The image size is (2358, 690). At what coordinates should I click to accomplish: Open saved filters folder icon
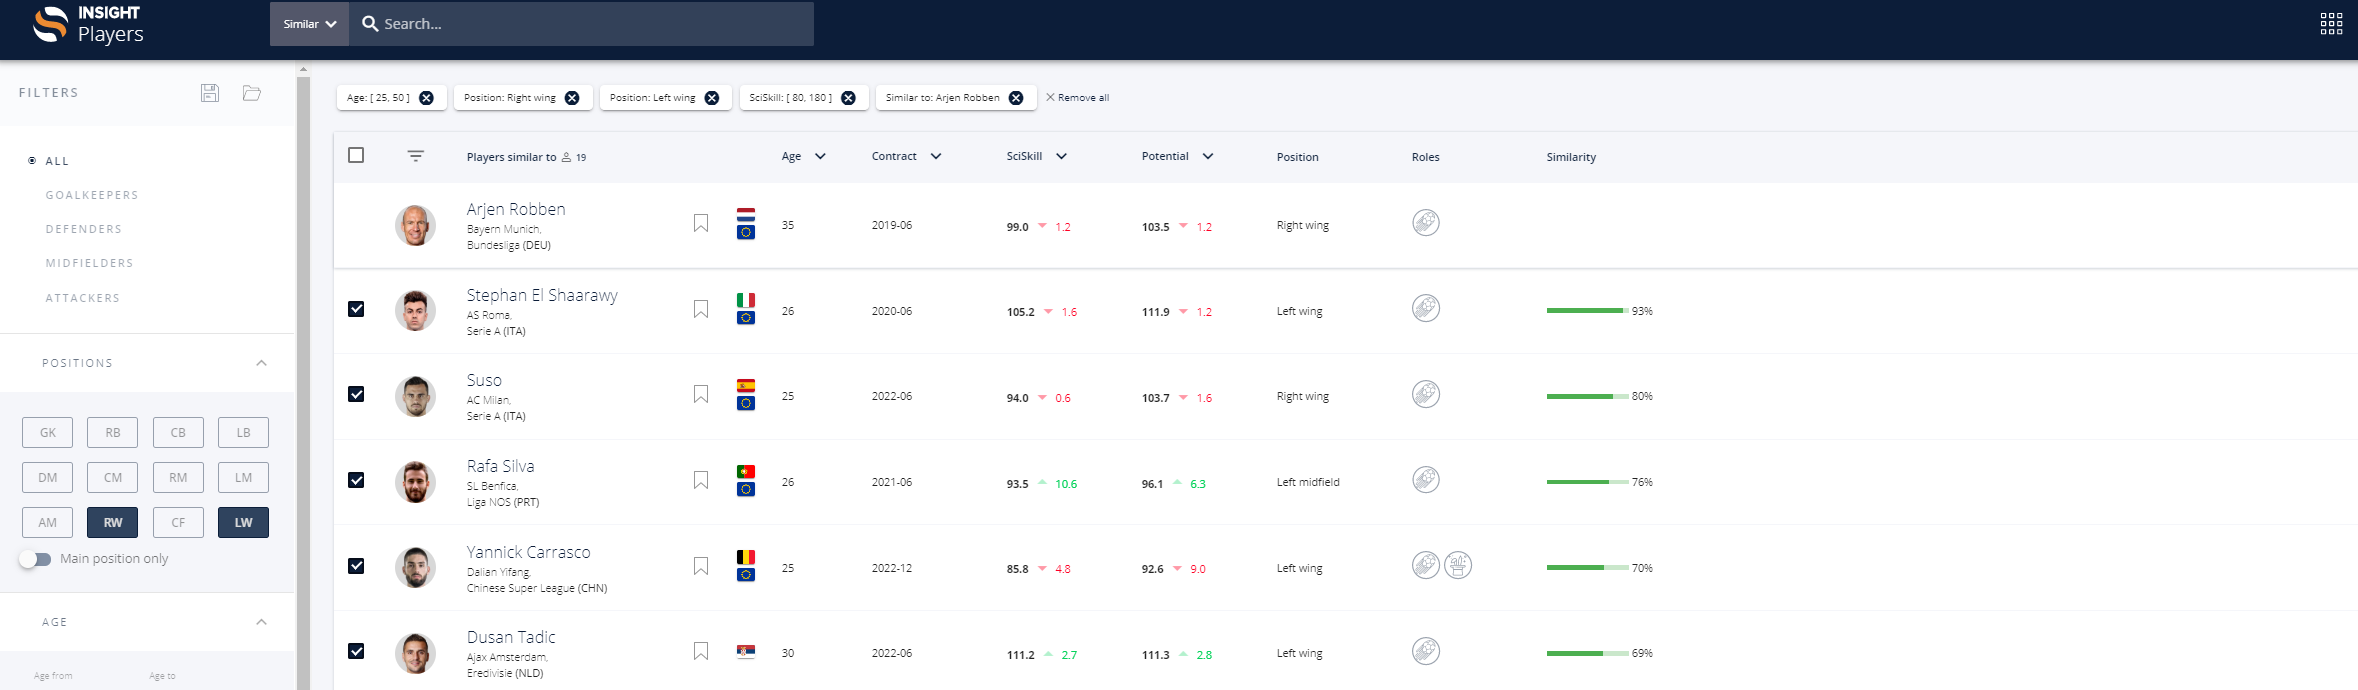(x=252, y=93)
